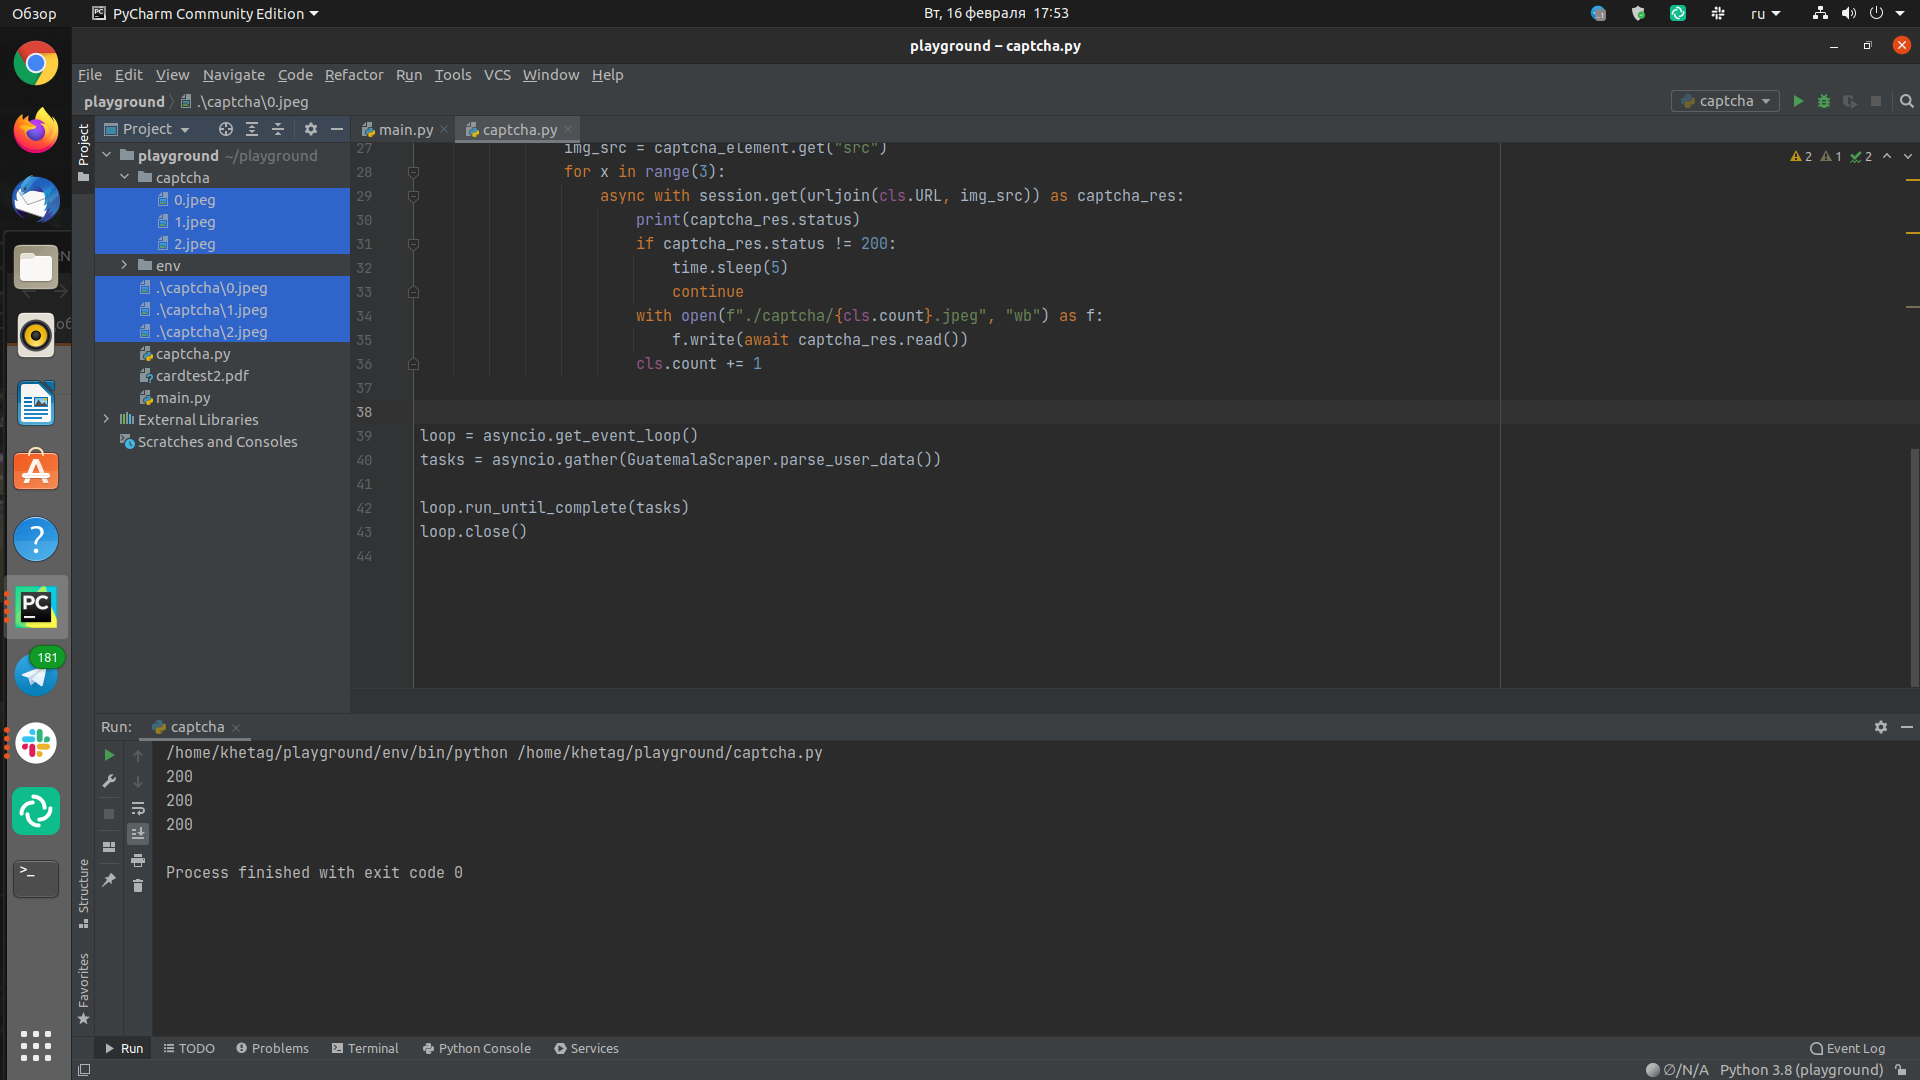This screenshot has width=1920, height=1080.
Task: Open the Navigate menu
Action: [234, 75]
